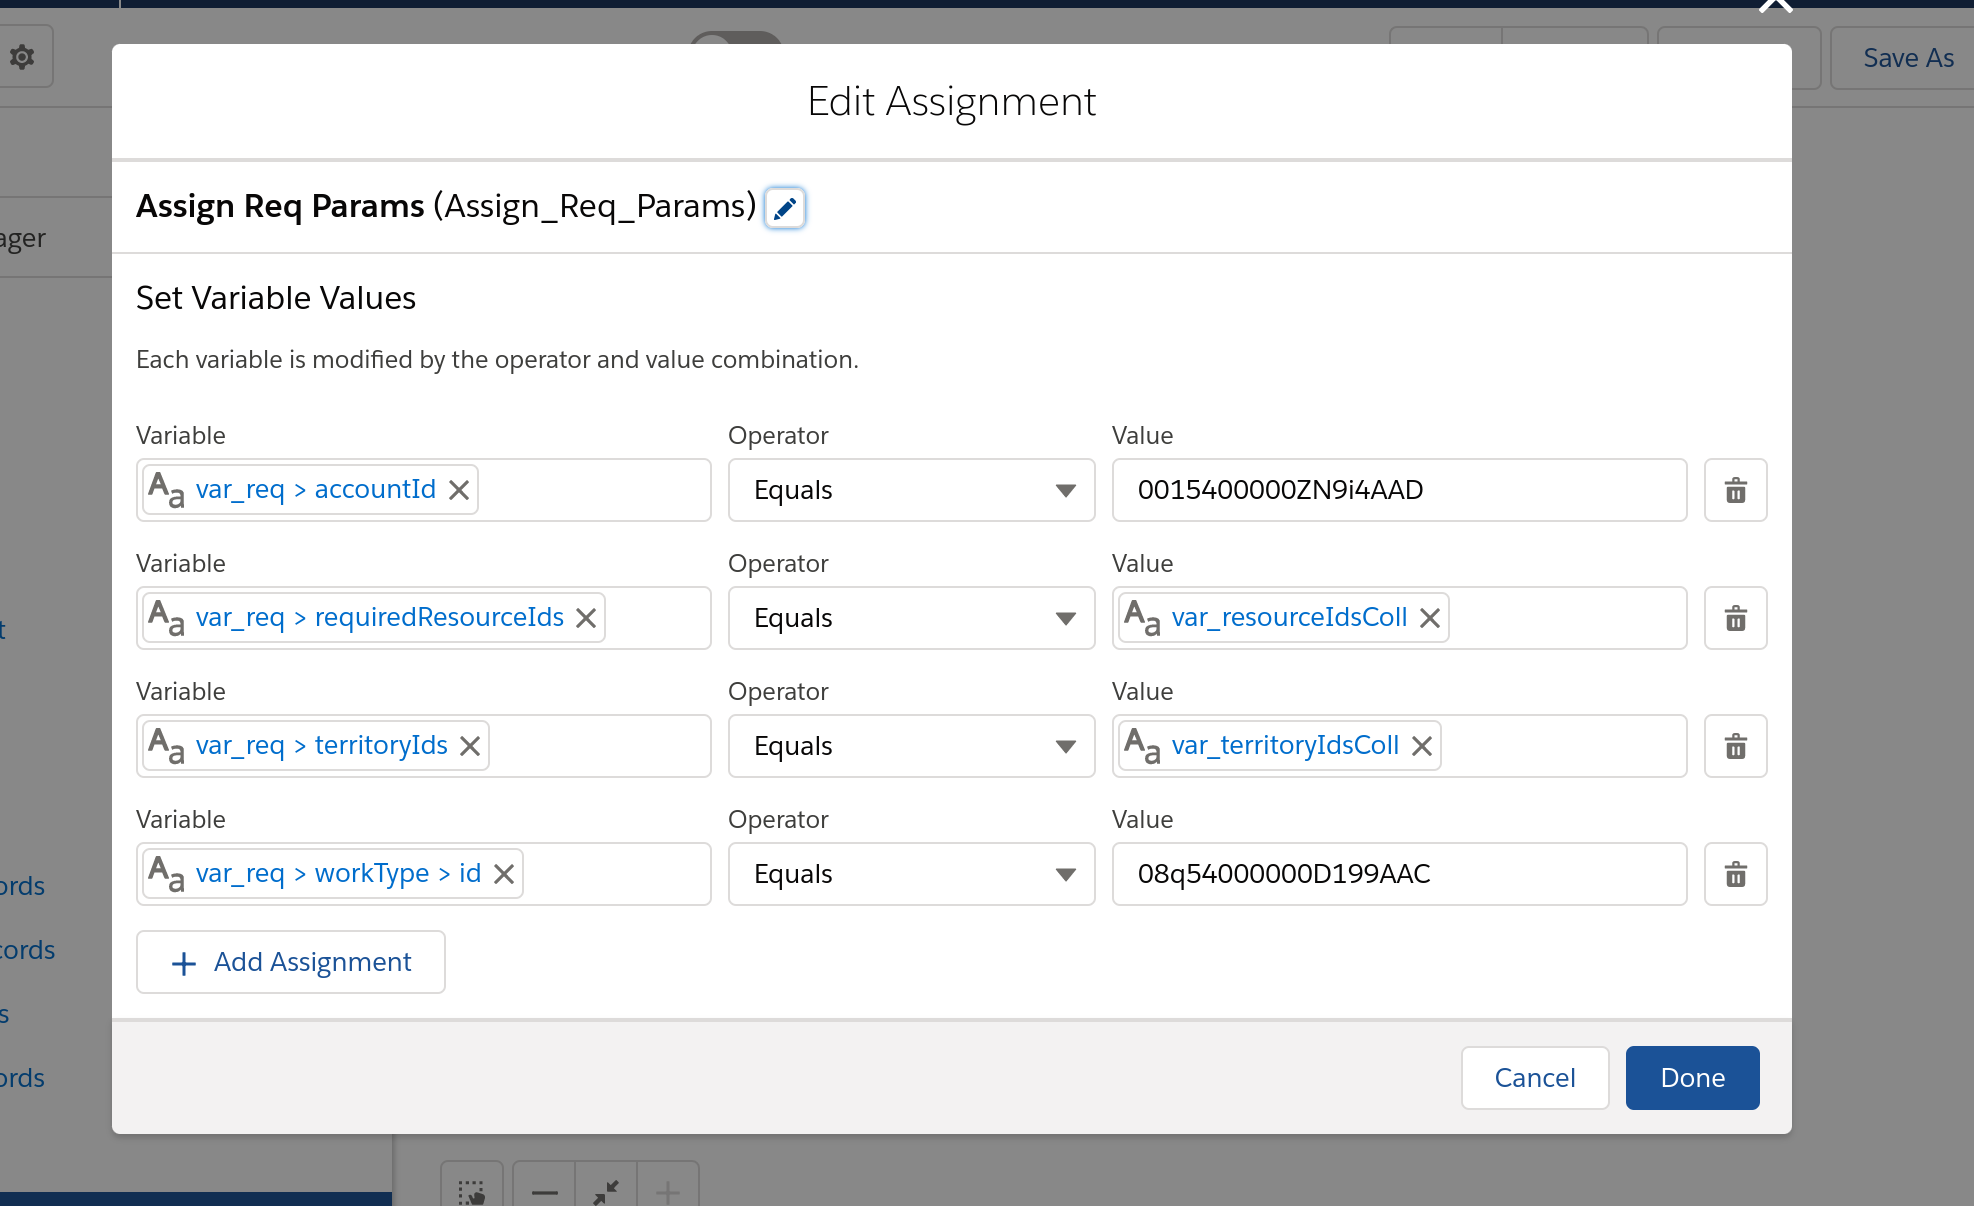Screen dimensions: 1974x1206
Task: Click Add Assignment button
Action: point(291,962)
